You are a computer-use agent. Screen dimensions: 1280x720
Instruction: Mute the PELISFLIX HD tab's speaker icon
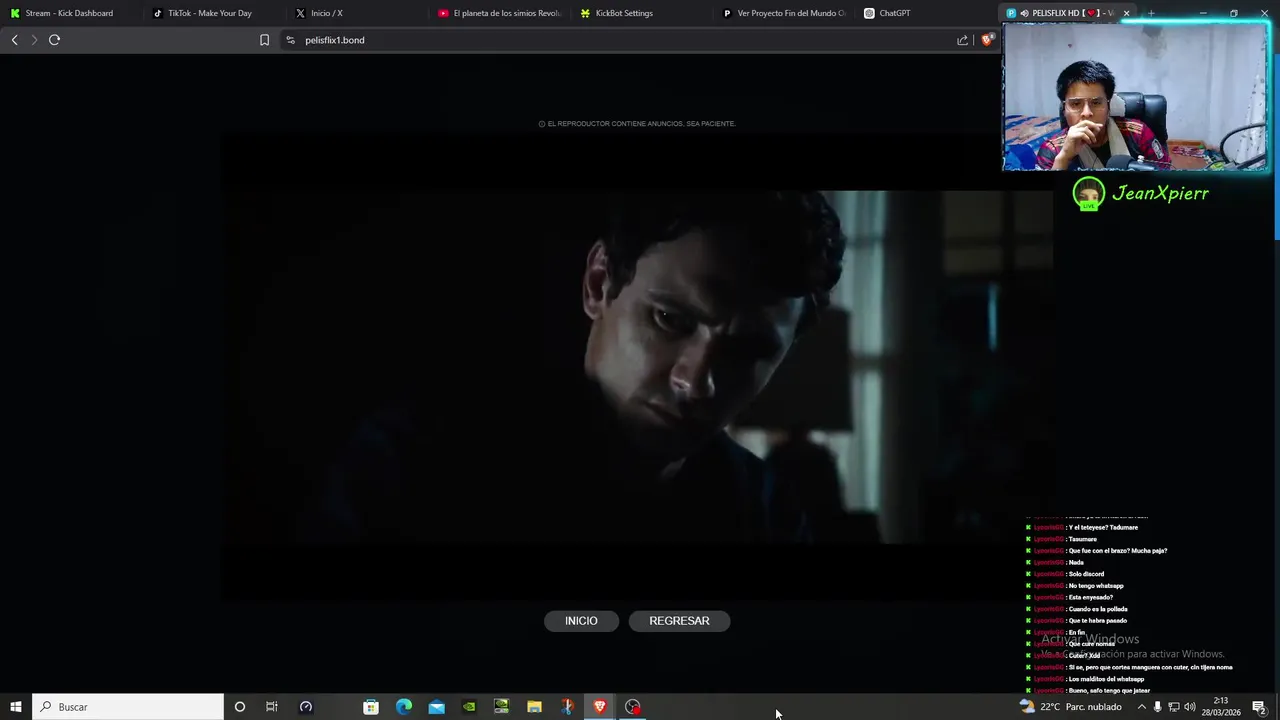point(1024,13)
